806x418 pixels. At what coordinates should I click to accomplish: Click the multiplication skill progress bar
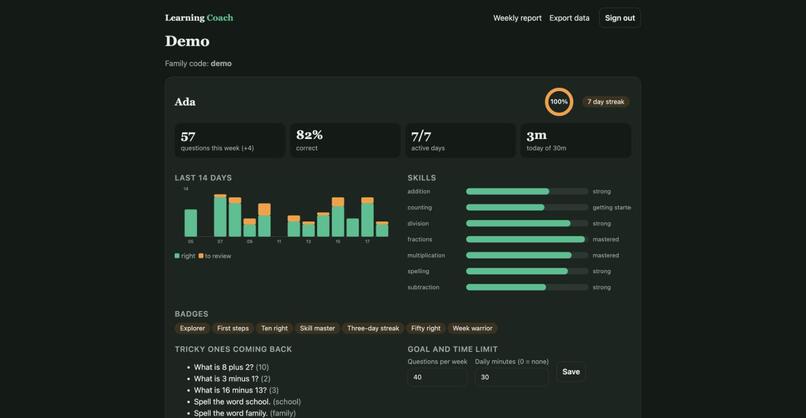coord(527,256)
